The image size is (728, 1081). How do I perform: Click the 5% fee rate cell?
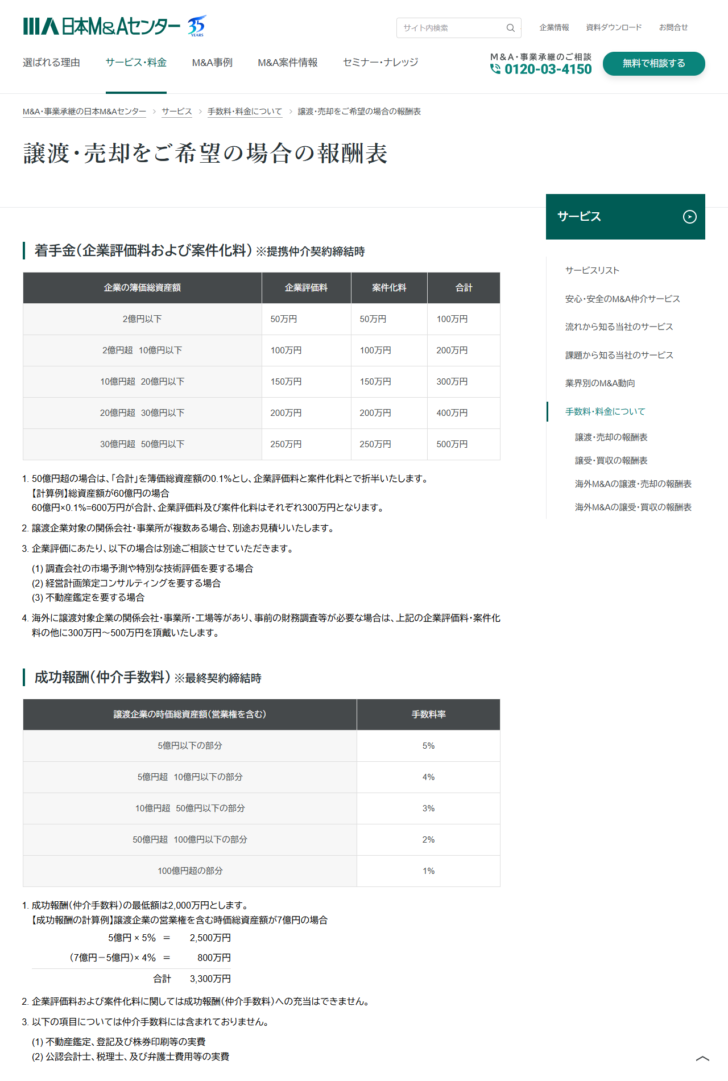pyautogui.click(x=428, y=746)
